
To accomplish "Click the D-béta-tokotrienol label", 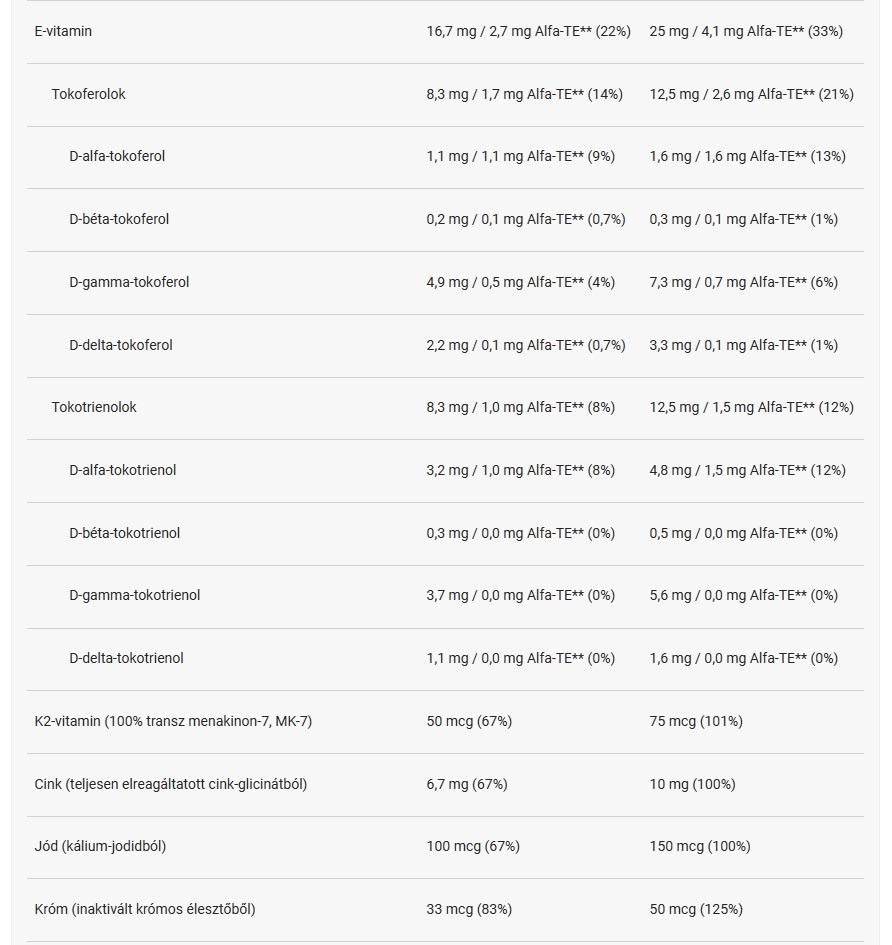I will tap(125, 533).
